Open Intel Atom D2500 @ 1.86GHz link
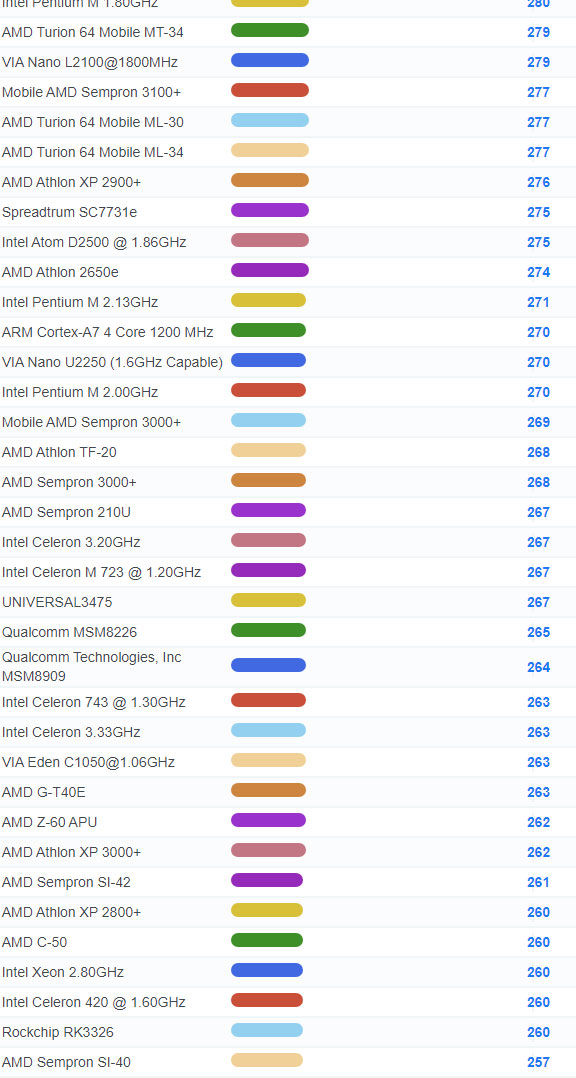 coord(94,242)
